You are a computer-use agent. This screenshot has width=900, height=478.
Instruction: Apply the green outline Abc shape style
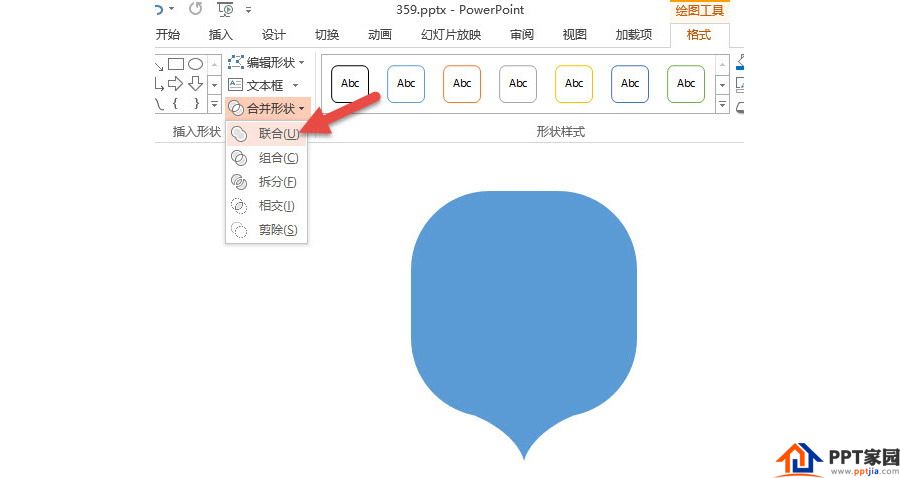click(x=686, y=84)
